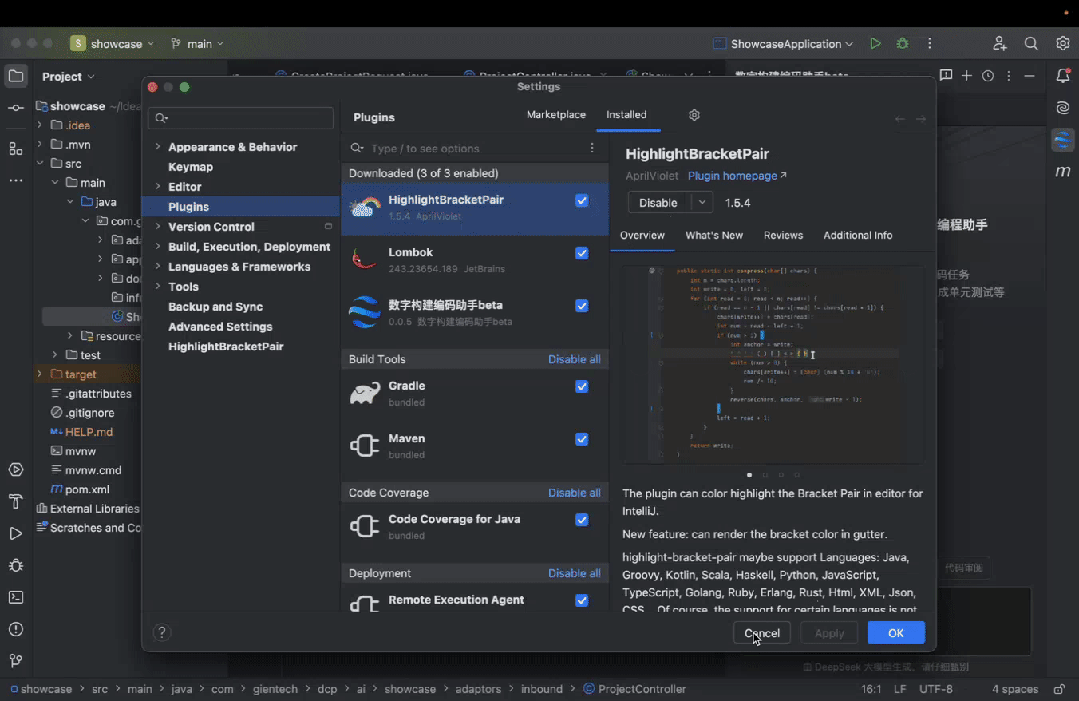Focus the plugin search 'Type / to see options' field
Viewport: 1079px width, 701px height.
pos(475,148)
